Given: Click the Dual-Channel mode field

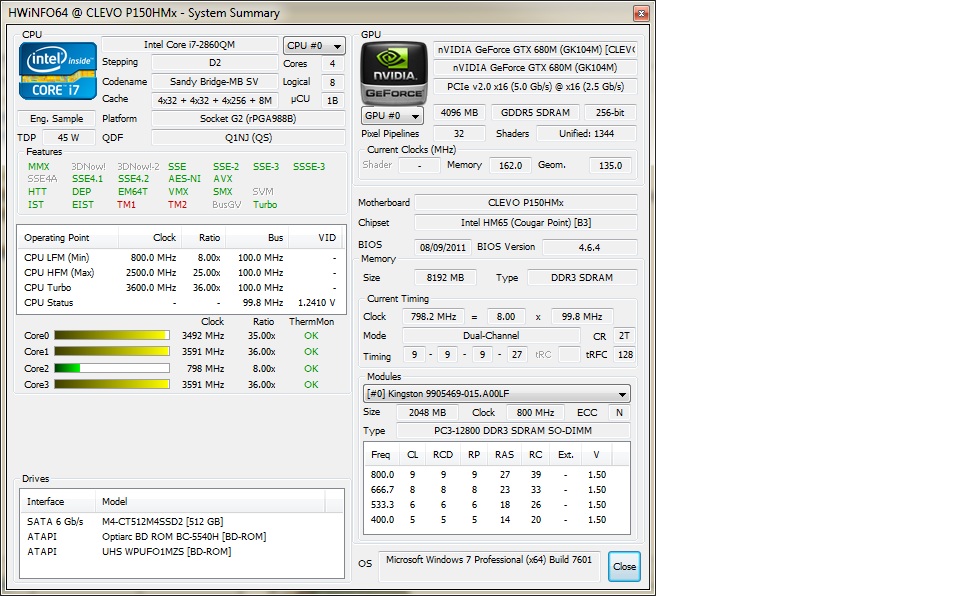Looking at the screenshot, I should tap(491, 336).
